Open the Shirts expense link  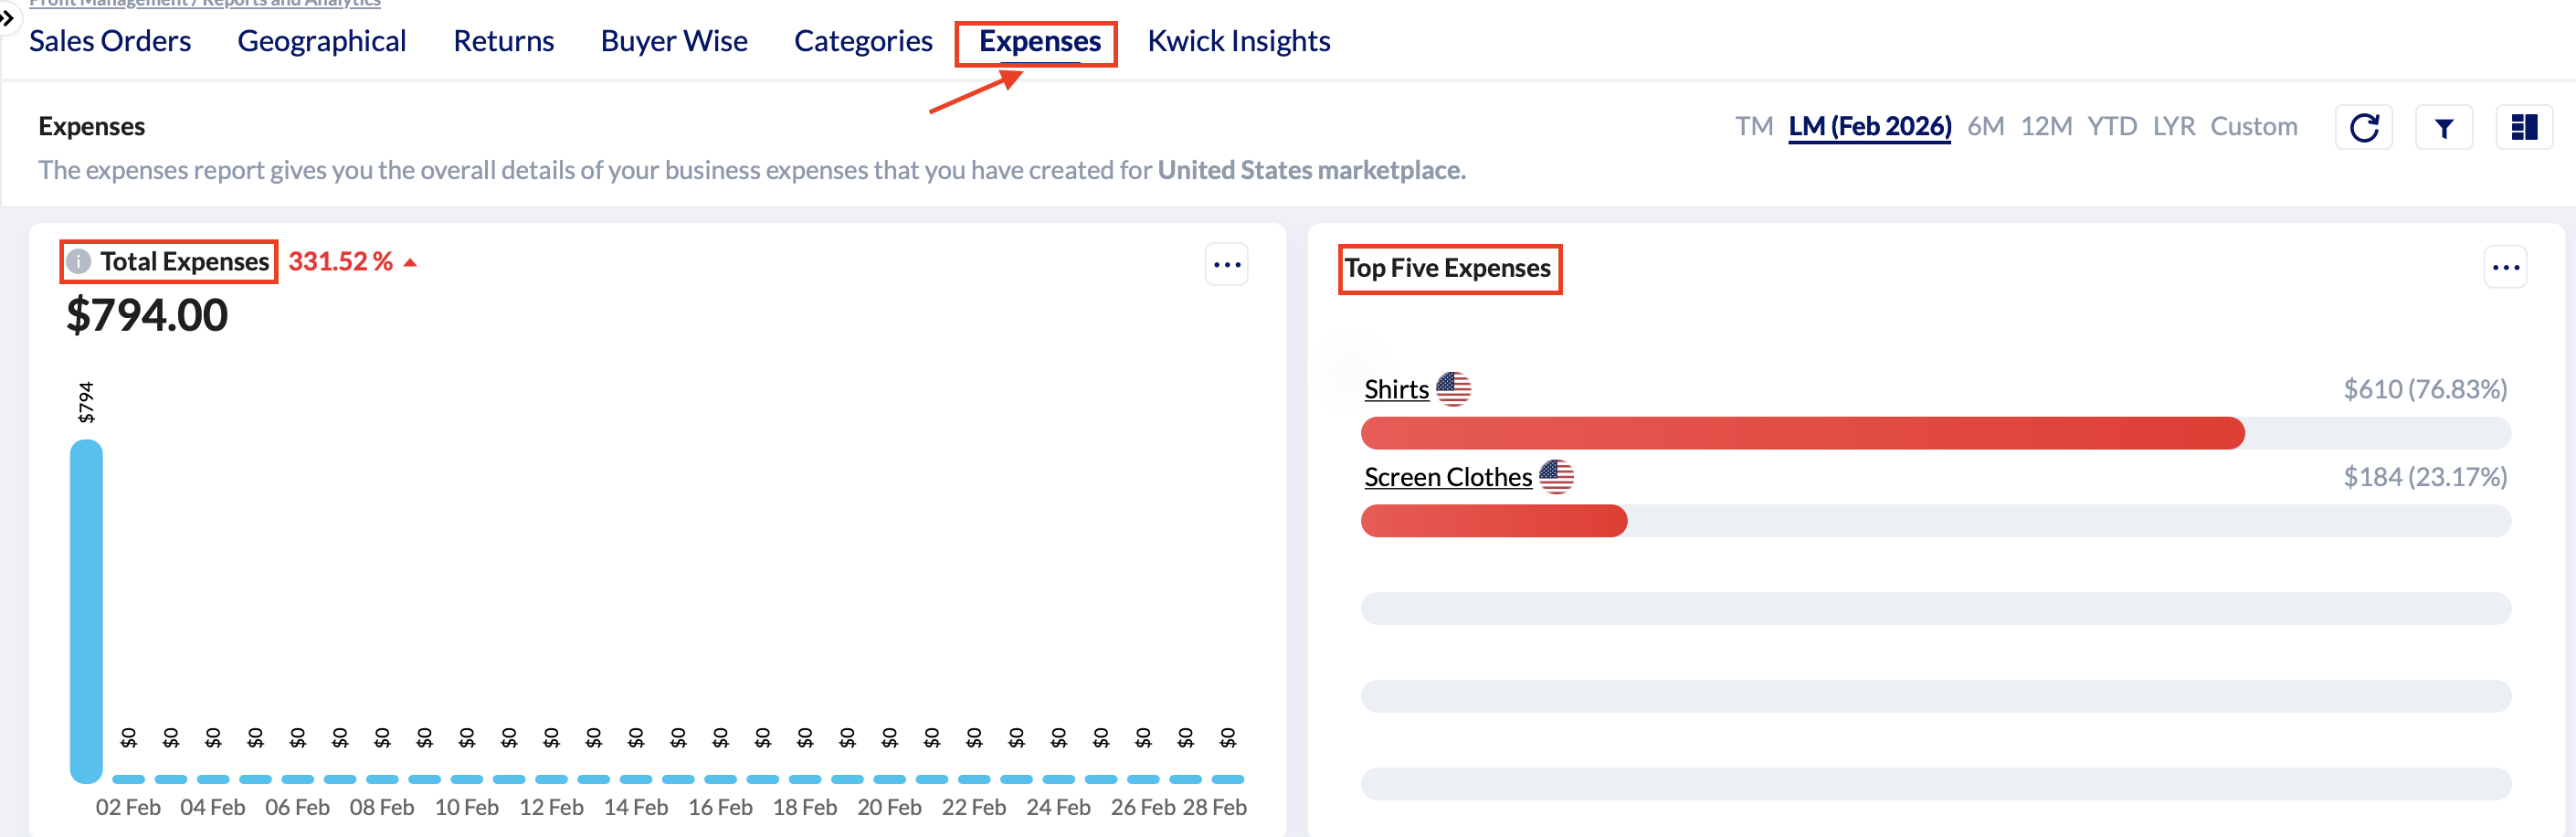click(1396, 390)
